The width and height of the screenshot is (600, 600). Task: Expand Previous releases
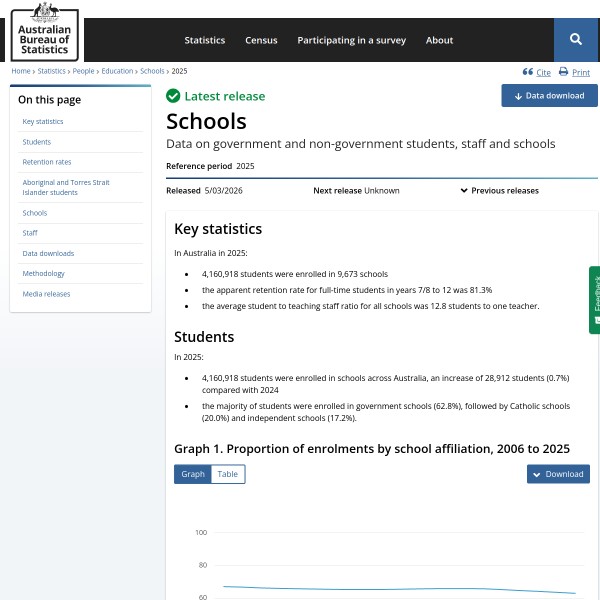point(499,190)
